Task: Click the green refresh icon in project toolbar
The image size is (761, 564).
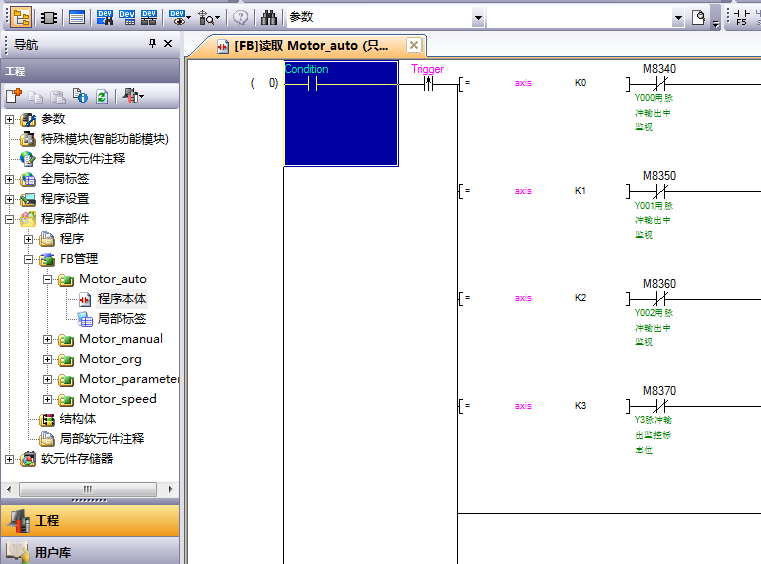Action: [102, 96]
